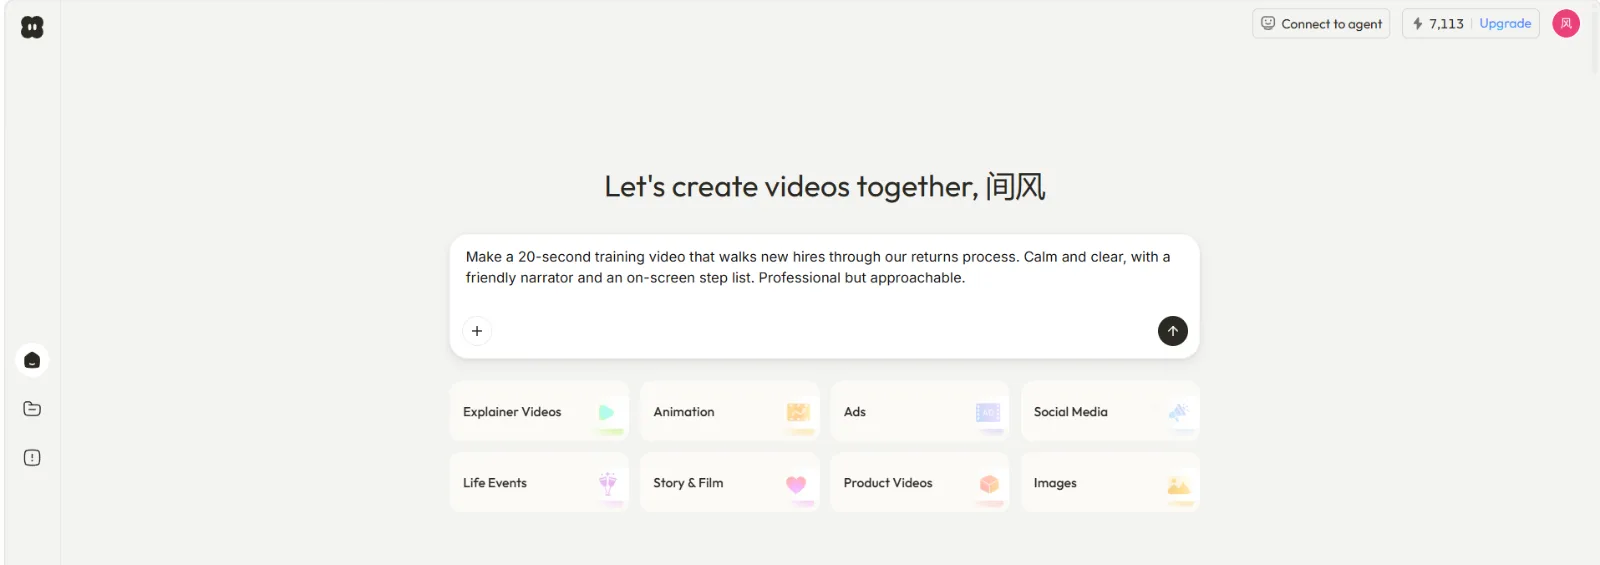Open the Product Videos category card
The width and height of the screenshot is (1600, 565).
920,482
